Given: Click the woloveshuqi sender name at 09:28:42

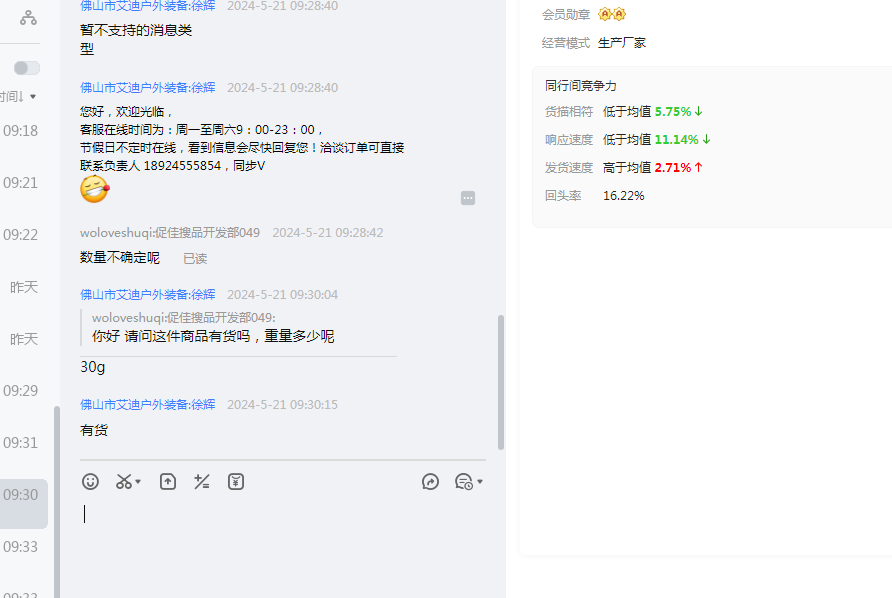Looking at the screenshot, I should pos(169,232).
